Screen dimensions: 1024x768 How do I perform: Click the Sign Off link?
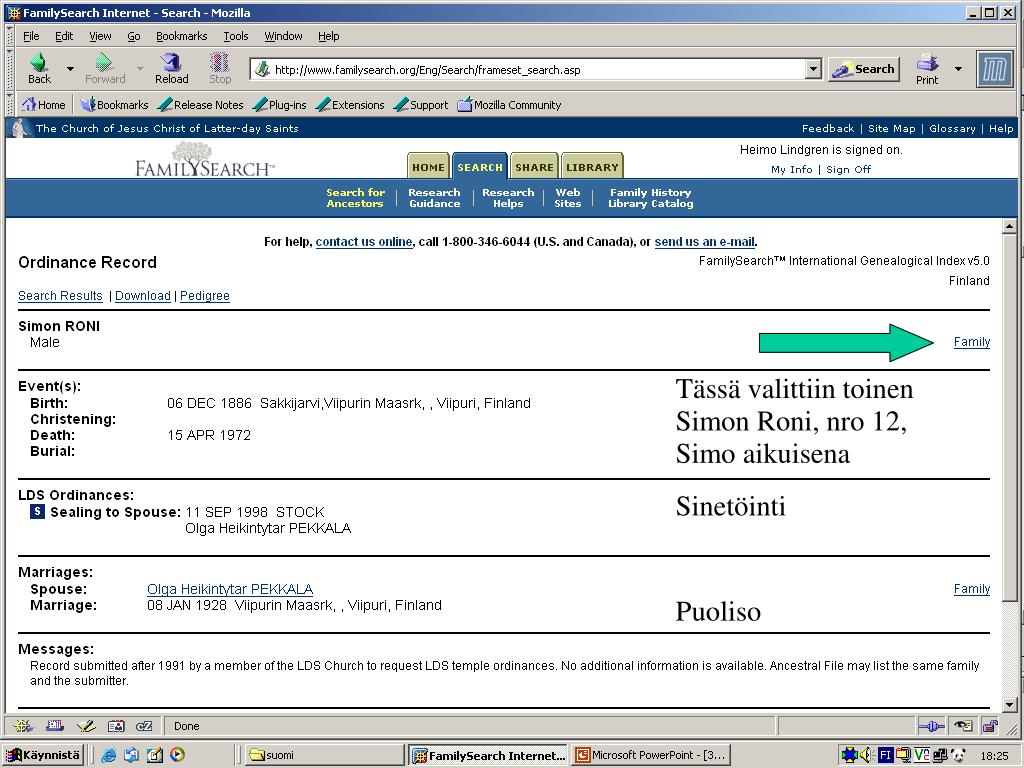tap(848, 169)
